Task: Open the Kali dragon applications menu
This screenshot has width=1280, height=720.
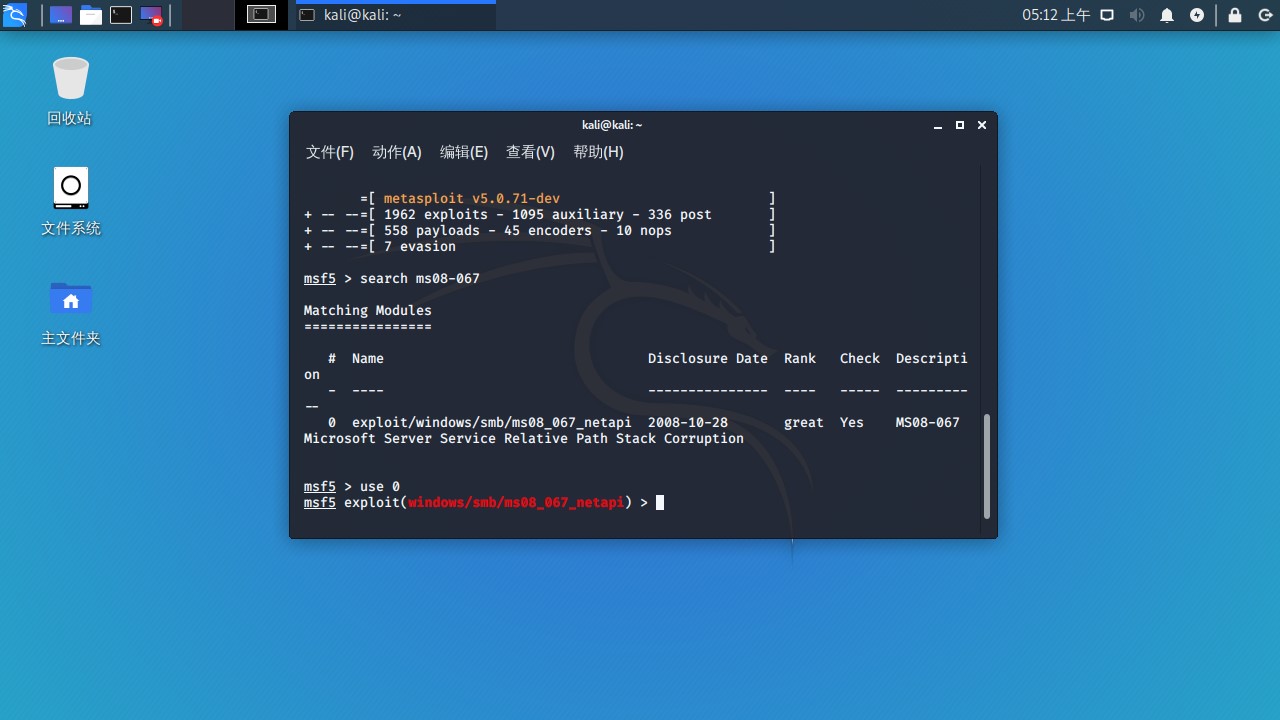Action: coord(14,15)
